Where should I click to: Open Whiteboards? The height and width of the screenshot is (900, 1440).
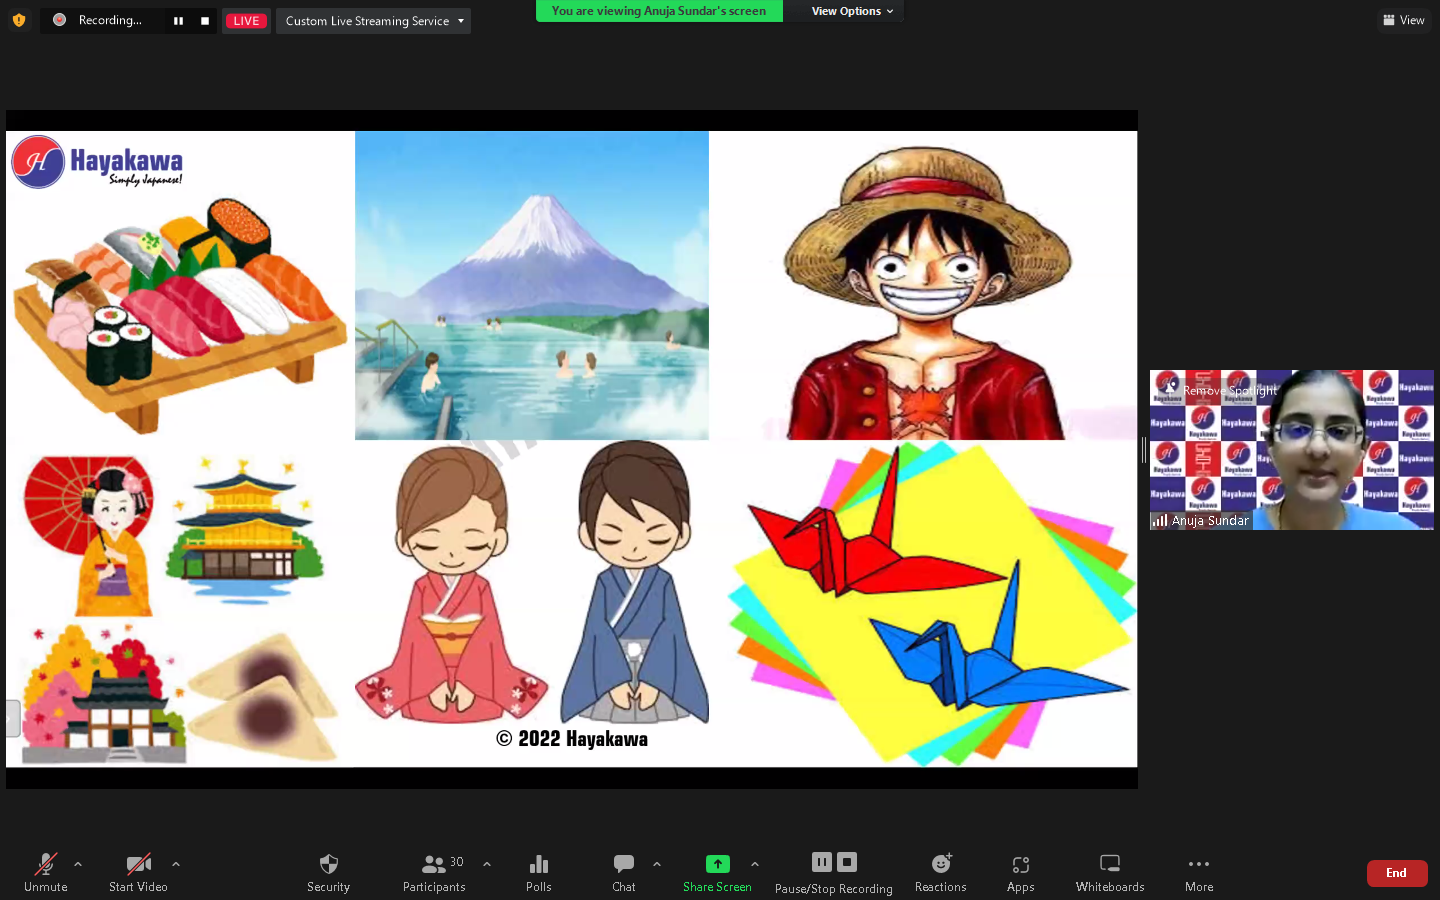1110,872
